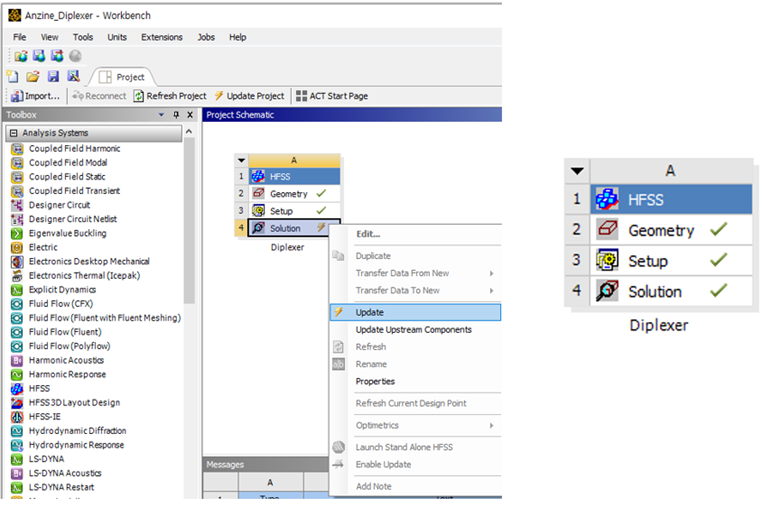Open the View menu
The image size is (762, 507).
50,37
